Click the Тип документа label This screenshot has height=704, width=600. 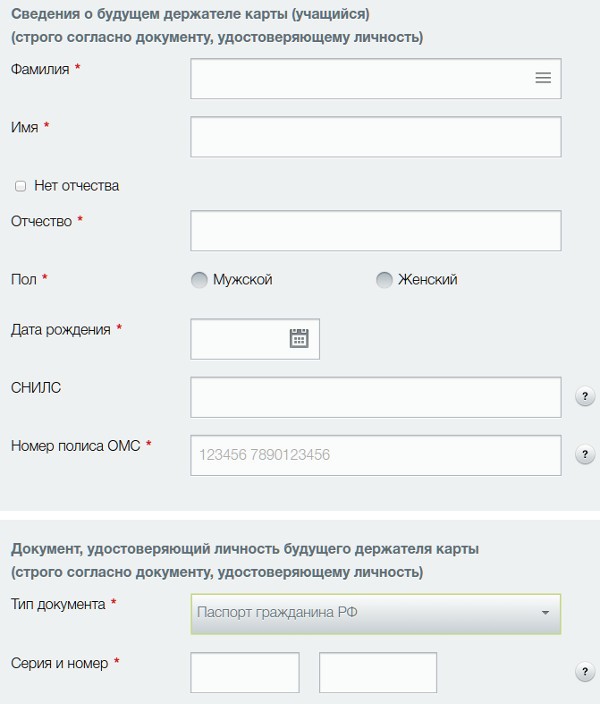pos(58,604)
